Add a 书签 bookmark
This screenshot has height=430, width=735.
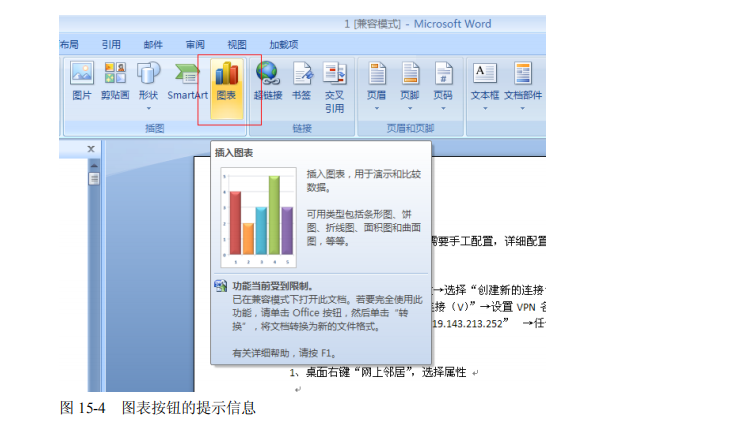pyautogui.click(x=301, y=81)
